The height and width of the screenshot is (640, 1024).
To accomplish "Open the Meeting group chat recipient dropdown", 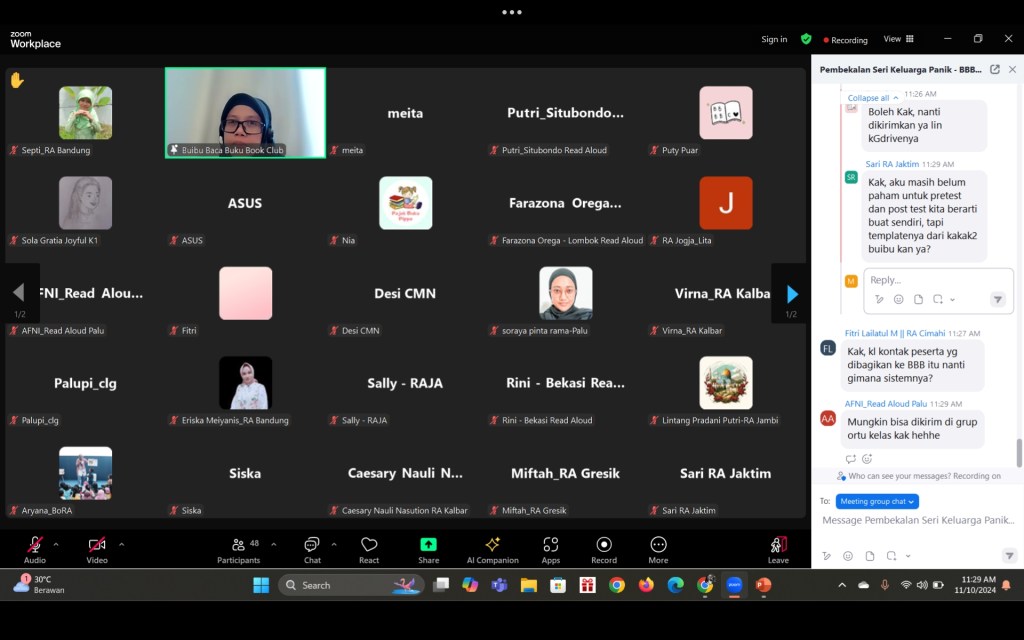I will coord(877,501).
